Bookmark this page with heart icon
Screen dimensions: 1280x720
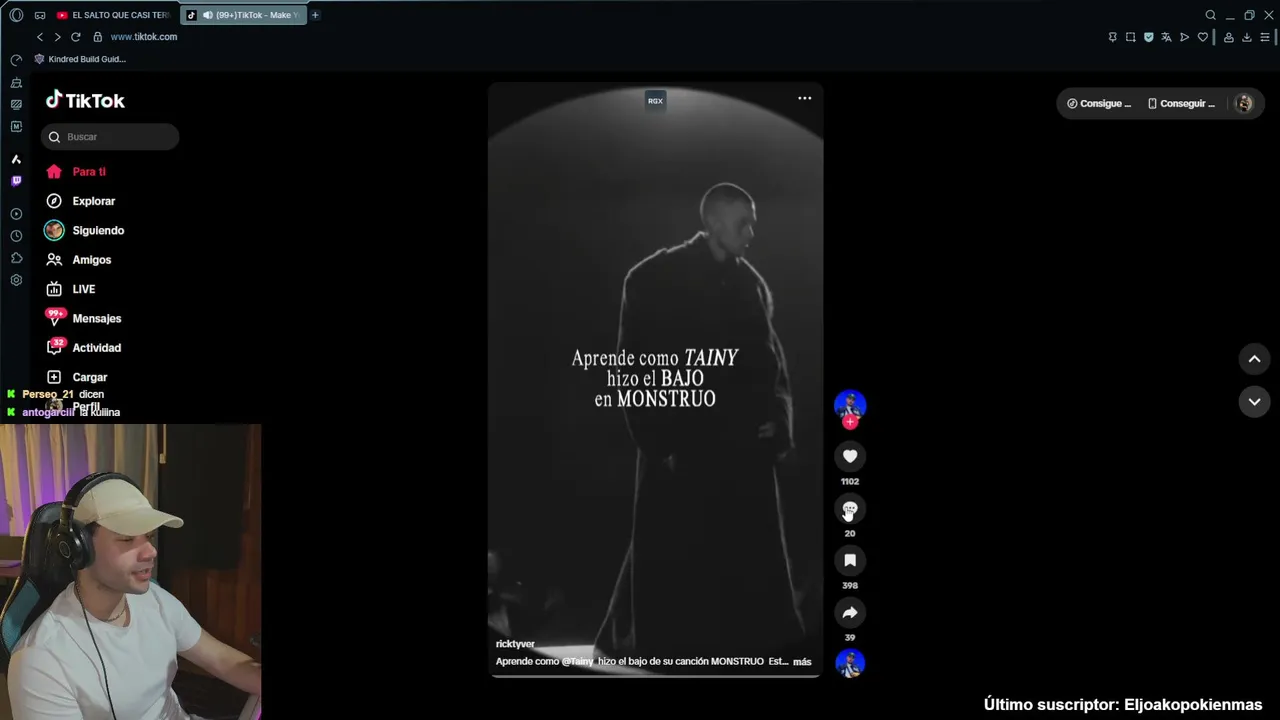tap(1202, 37)
